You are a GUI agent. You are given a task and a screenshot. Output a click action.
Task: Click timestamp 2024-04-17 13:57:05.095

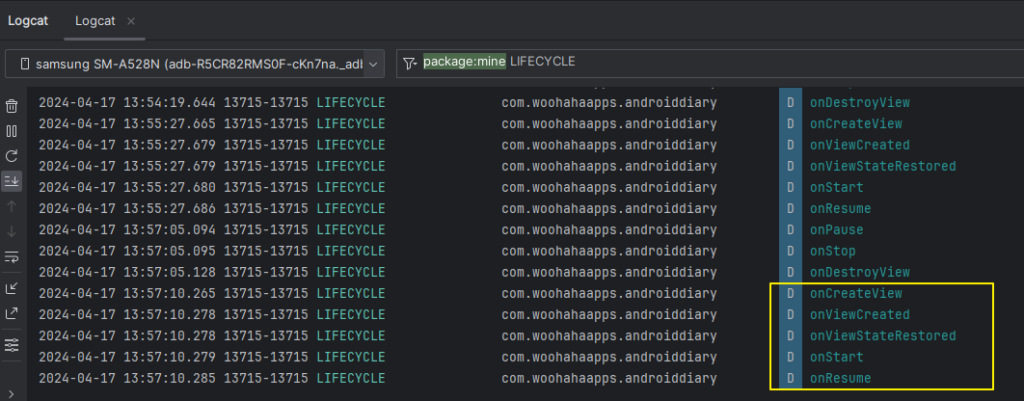tap(127, 251)
